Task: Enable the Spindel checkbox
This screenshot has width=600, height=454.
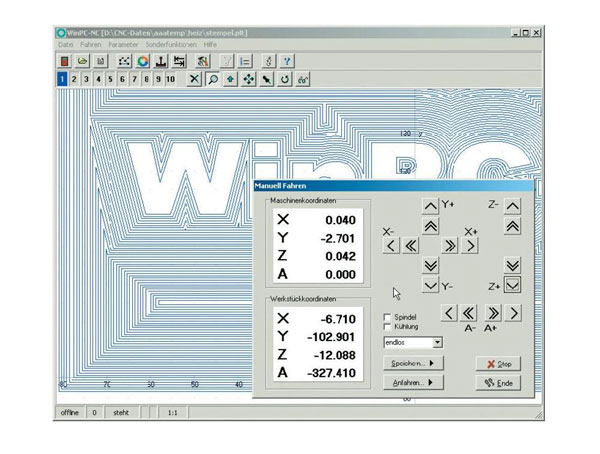Action: click(x=388, y=317)
